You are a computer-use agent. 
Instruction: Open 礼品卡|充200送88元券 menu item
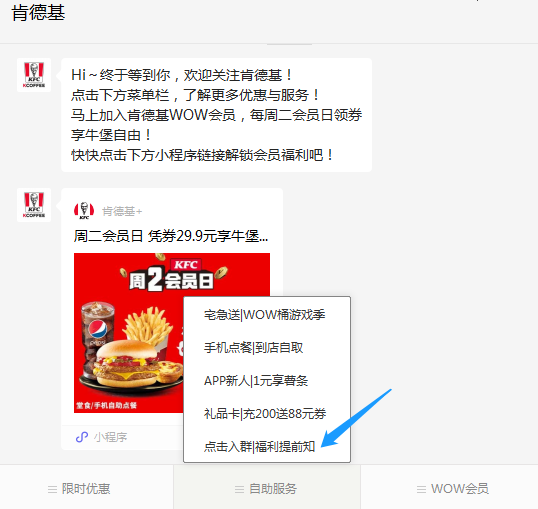267,414
